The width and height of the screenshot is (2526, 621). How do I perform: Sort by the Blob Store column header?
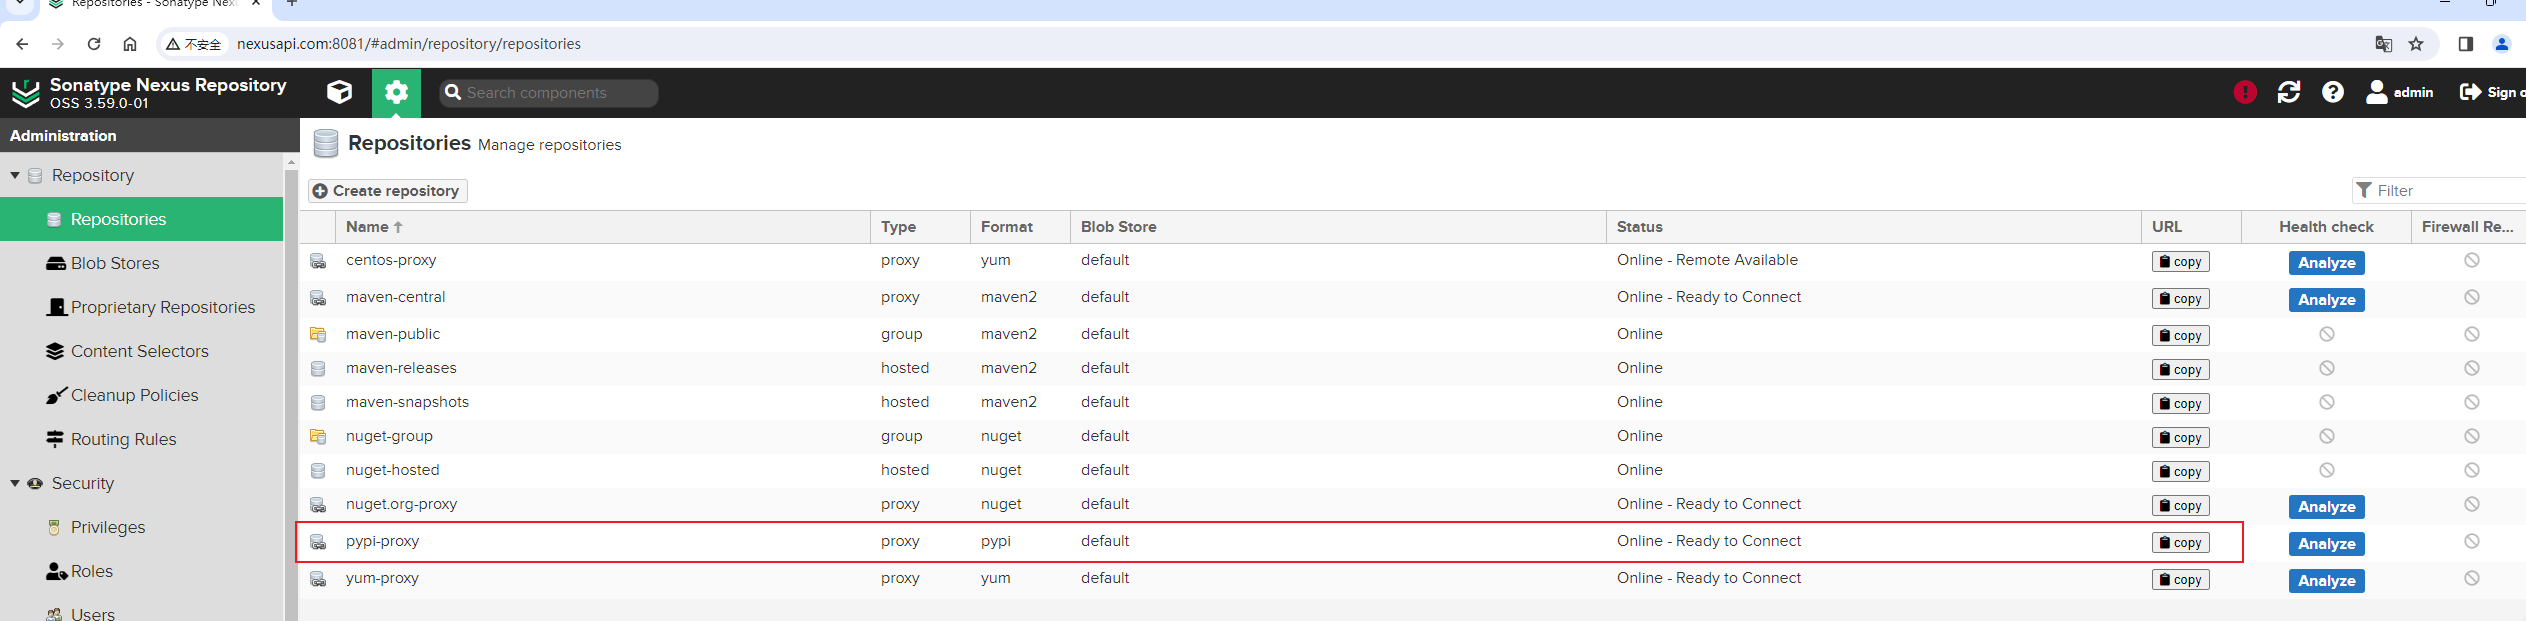pyautogui.click(x=1338, y=227)
